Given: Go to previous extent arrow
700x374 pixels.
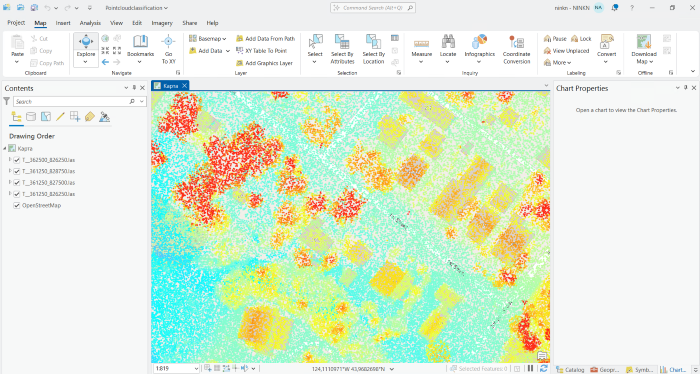Looking at the screenshot, I should 105,62.
